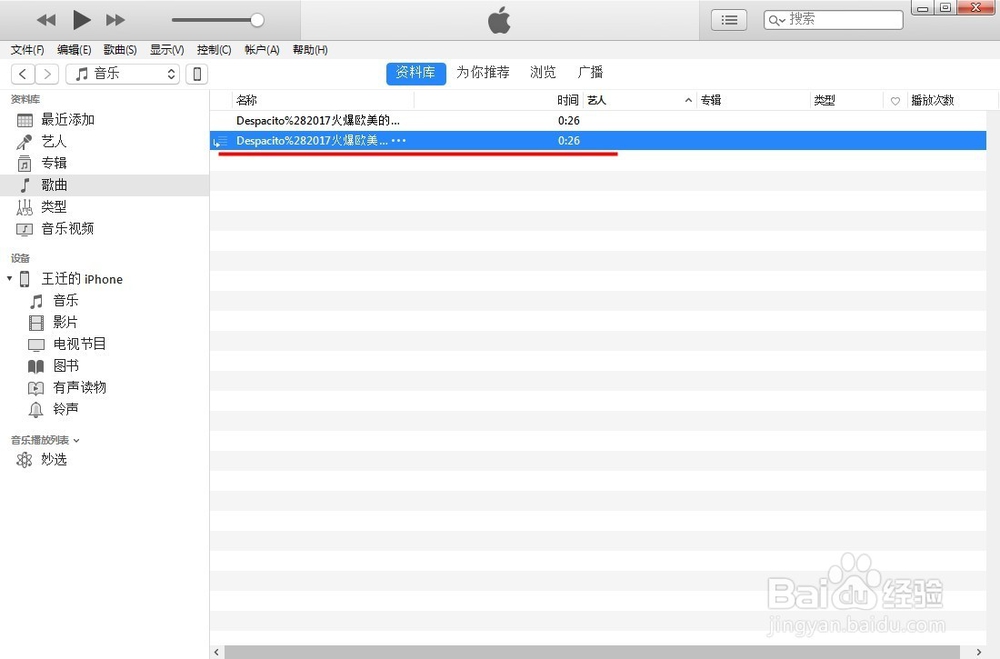This screenshot has width=1000, height=659.
Task: Open the 妙选 Genius playlist
Action: pos(54,459)
